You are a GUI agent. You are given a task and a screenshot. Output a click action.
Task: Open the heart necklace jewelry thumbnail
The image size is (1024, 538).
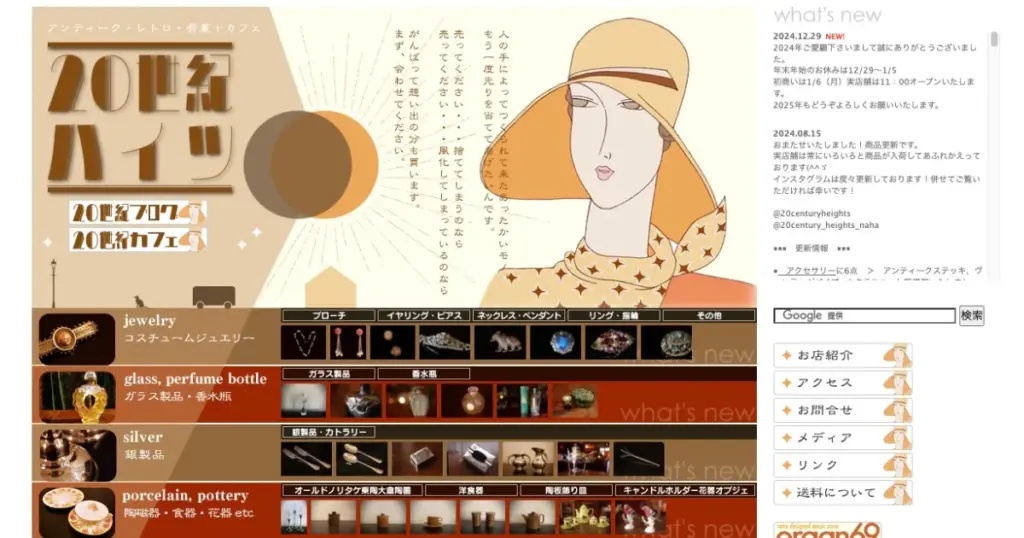(x=304, y=342)
